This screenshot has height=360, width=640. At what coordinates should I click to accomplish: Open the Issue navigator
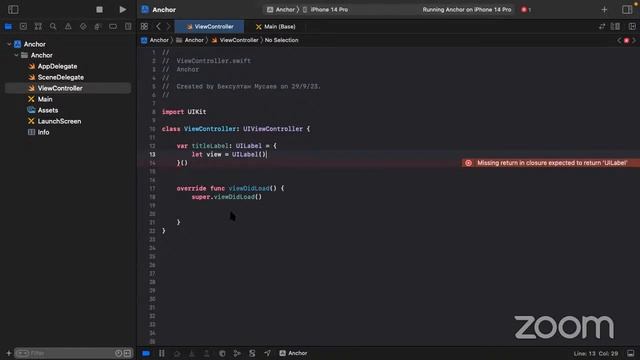tap(68, 27)
